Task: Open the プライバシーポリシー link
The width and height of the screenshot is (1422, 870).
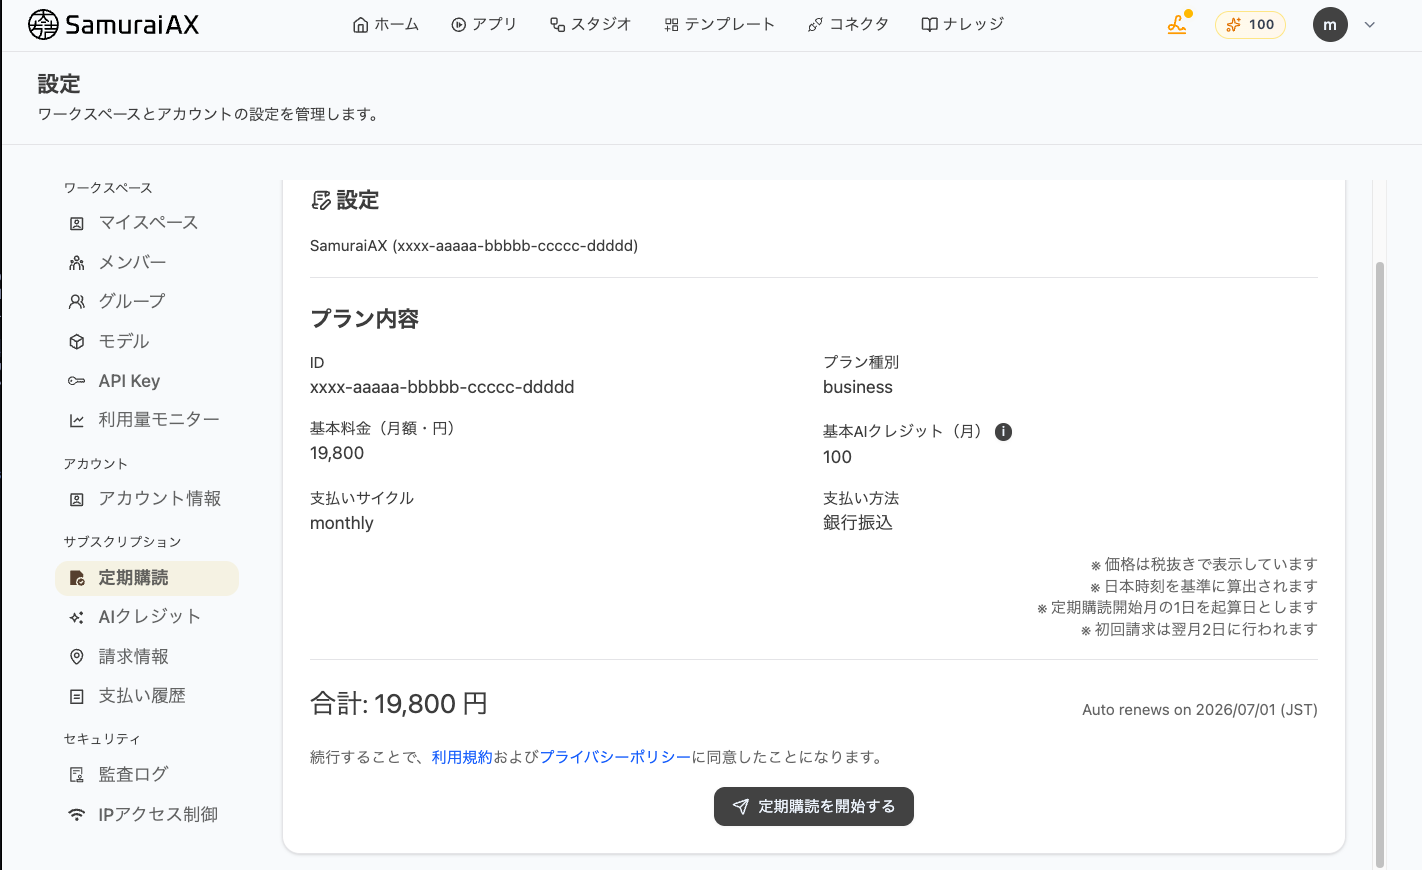Action: pyautogui.click(x=615, y=757)
